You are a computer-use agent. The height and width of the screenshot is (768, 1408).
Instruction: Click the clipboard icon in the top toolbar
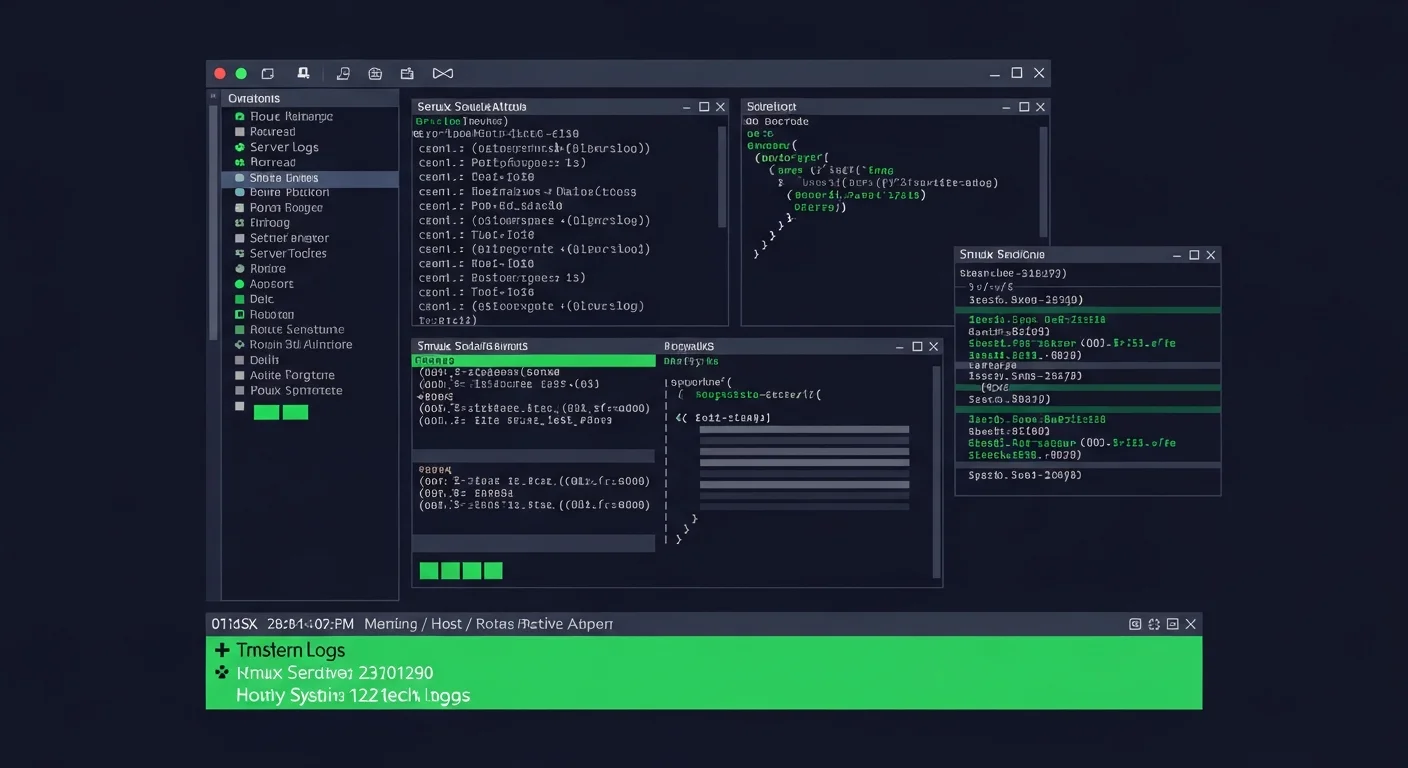(407, 73)
